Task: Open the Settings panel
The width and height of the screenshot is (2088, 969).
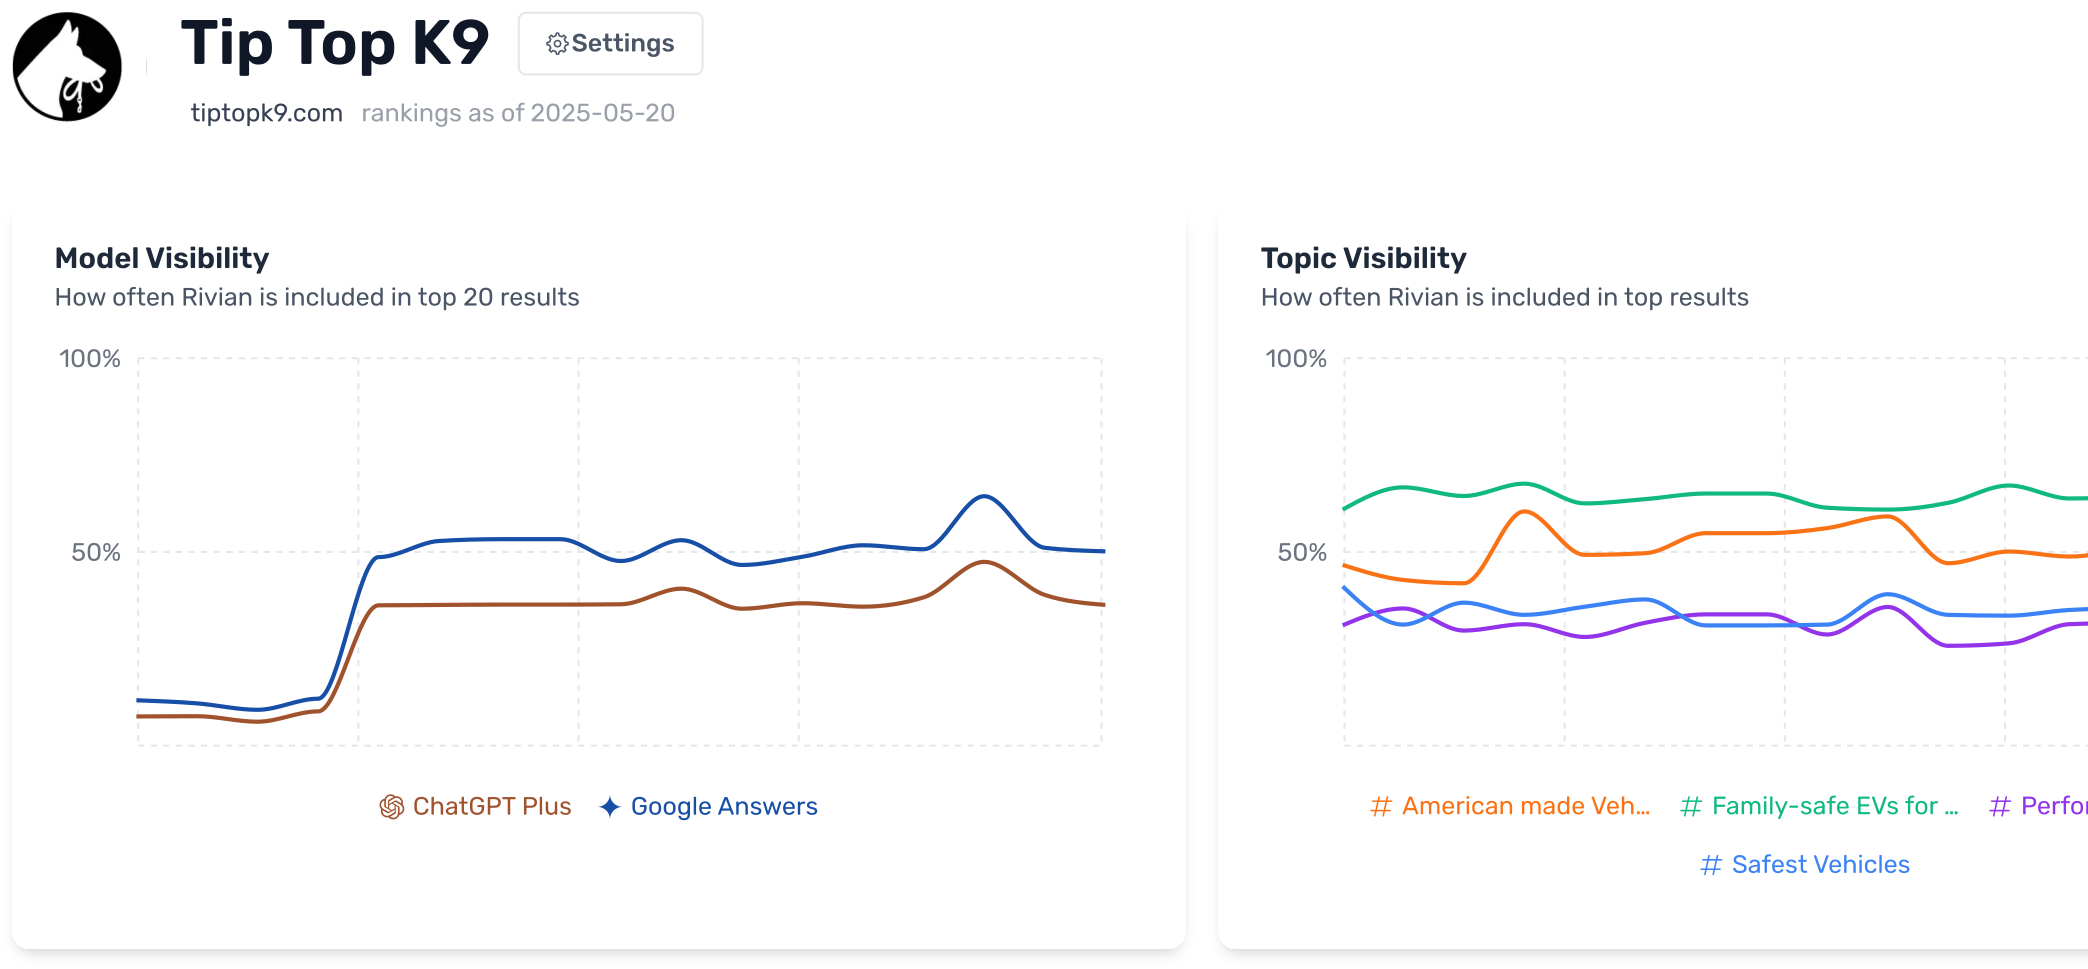Action: point(609,44)
